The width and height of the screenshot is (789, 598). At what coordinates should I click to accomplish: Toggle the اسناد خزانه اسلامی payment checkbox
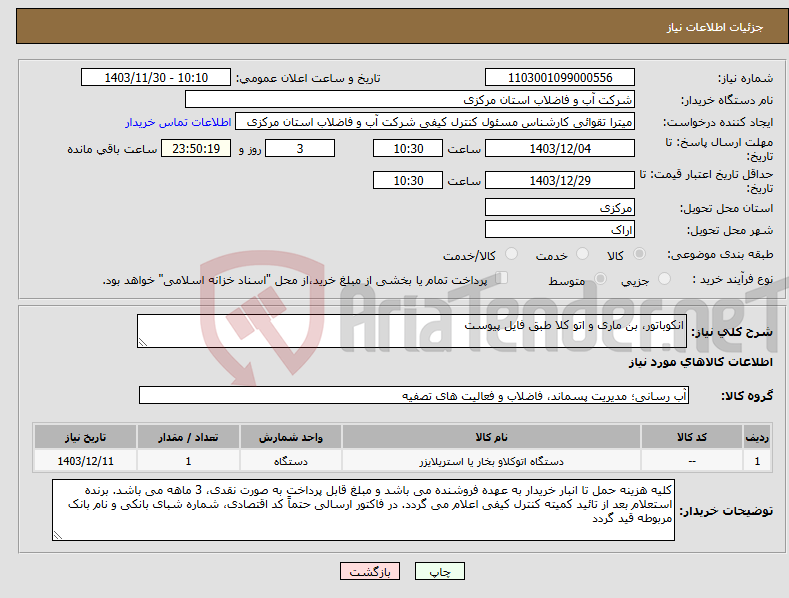point(501,277)
